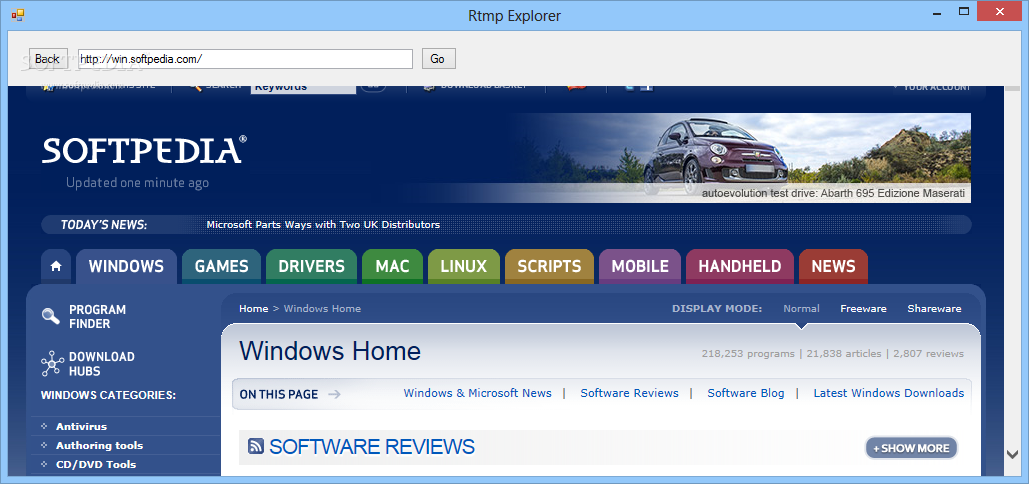Click the Rtmp Explorer app icon
The width and height of the screenshot is (1029, 484).
coord(17,14)
